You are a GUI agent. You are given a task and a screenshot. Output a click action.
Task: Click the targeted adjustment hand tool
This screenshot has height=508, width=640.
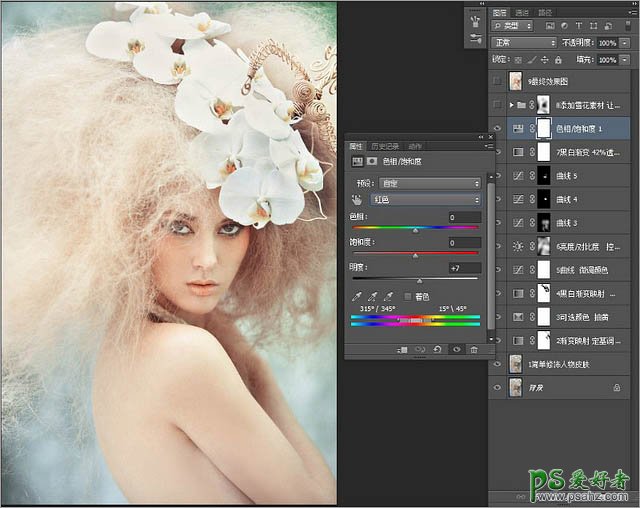pos(357,200)
